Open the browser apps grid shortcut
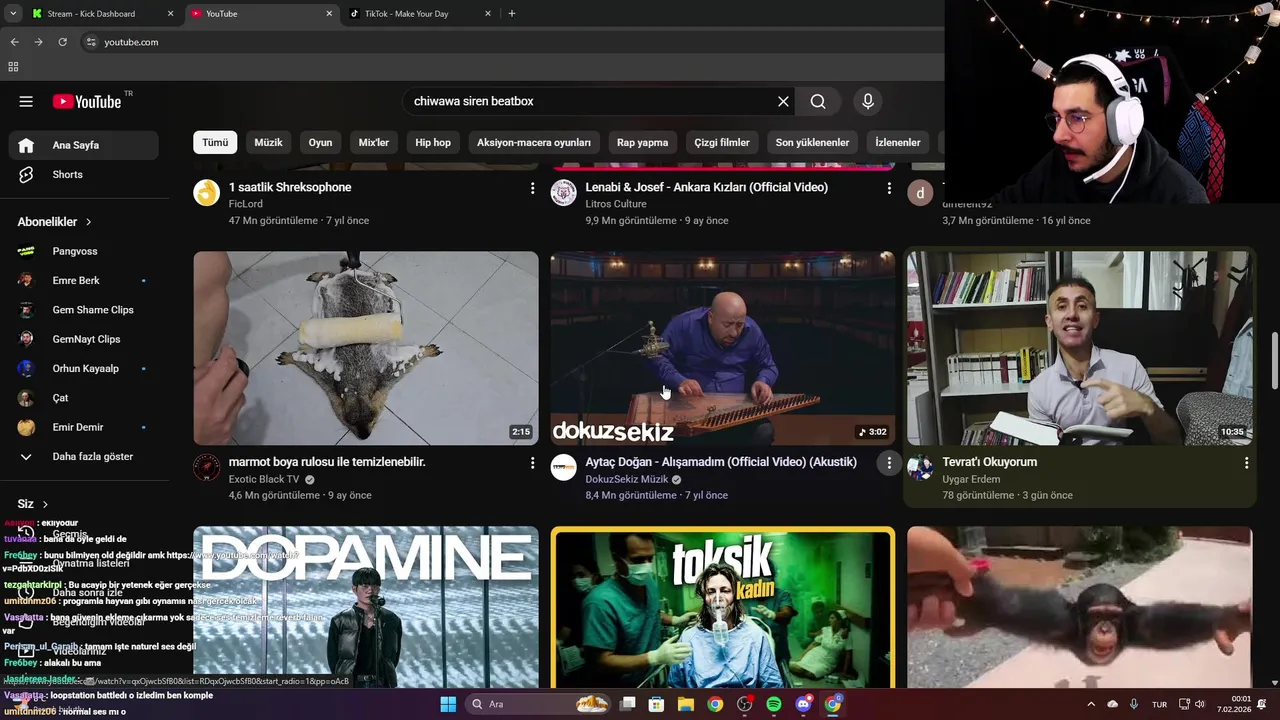 pyautogui.click(x=13, y=67)
